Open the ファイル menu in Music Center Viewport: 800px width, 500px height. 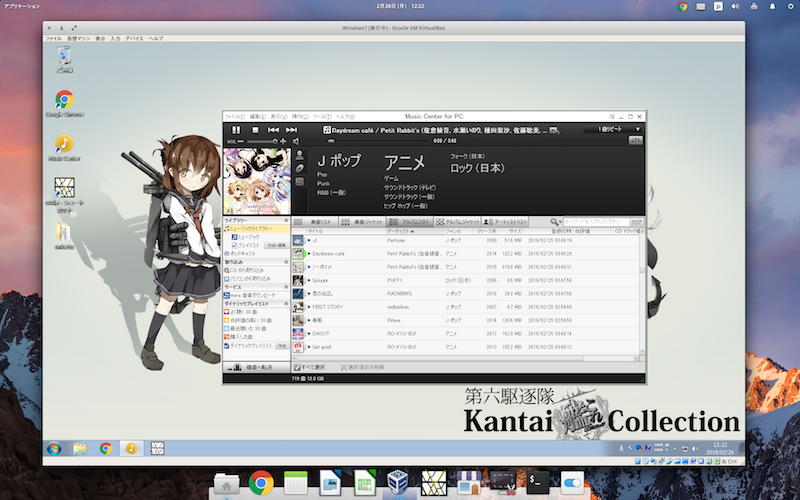point(235,117)
